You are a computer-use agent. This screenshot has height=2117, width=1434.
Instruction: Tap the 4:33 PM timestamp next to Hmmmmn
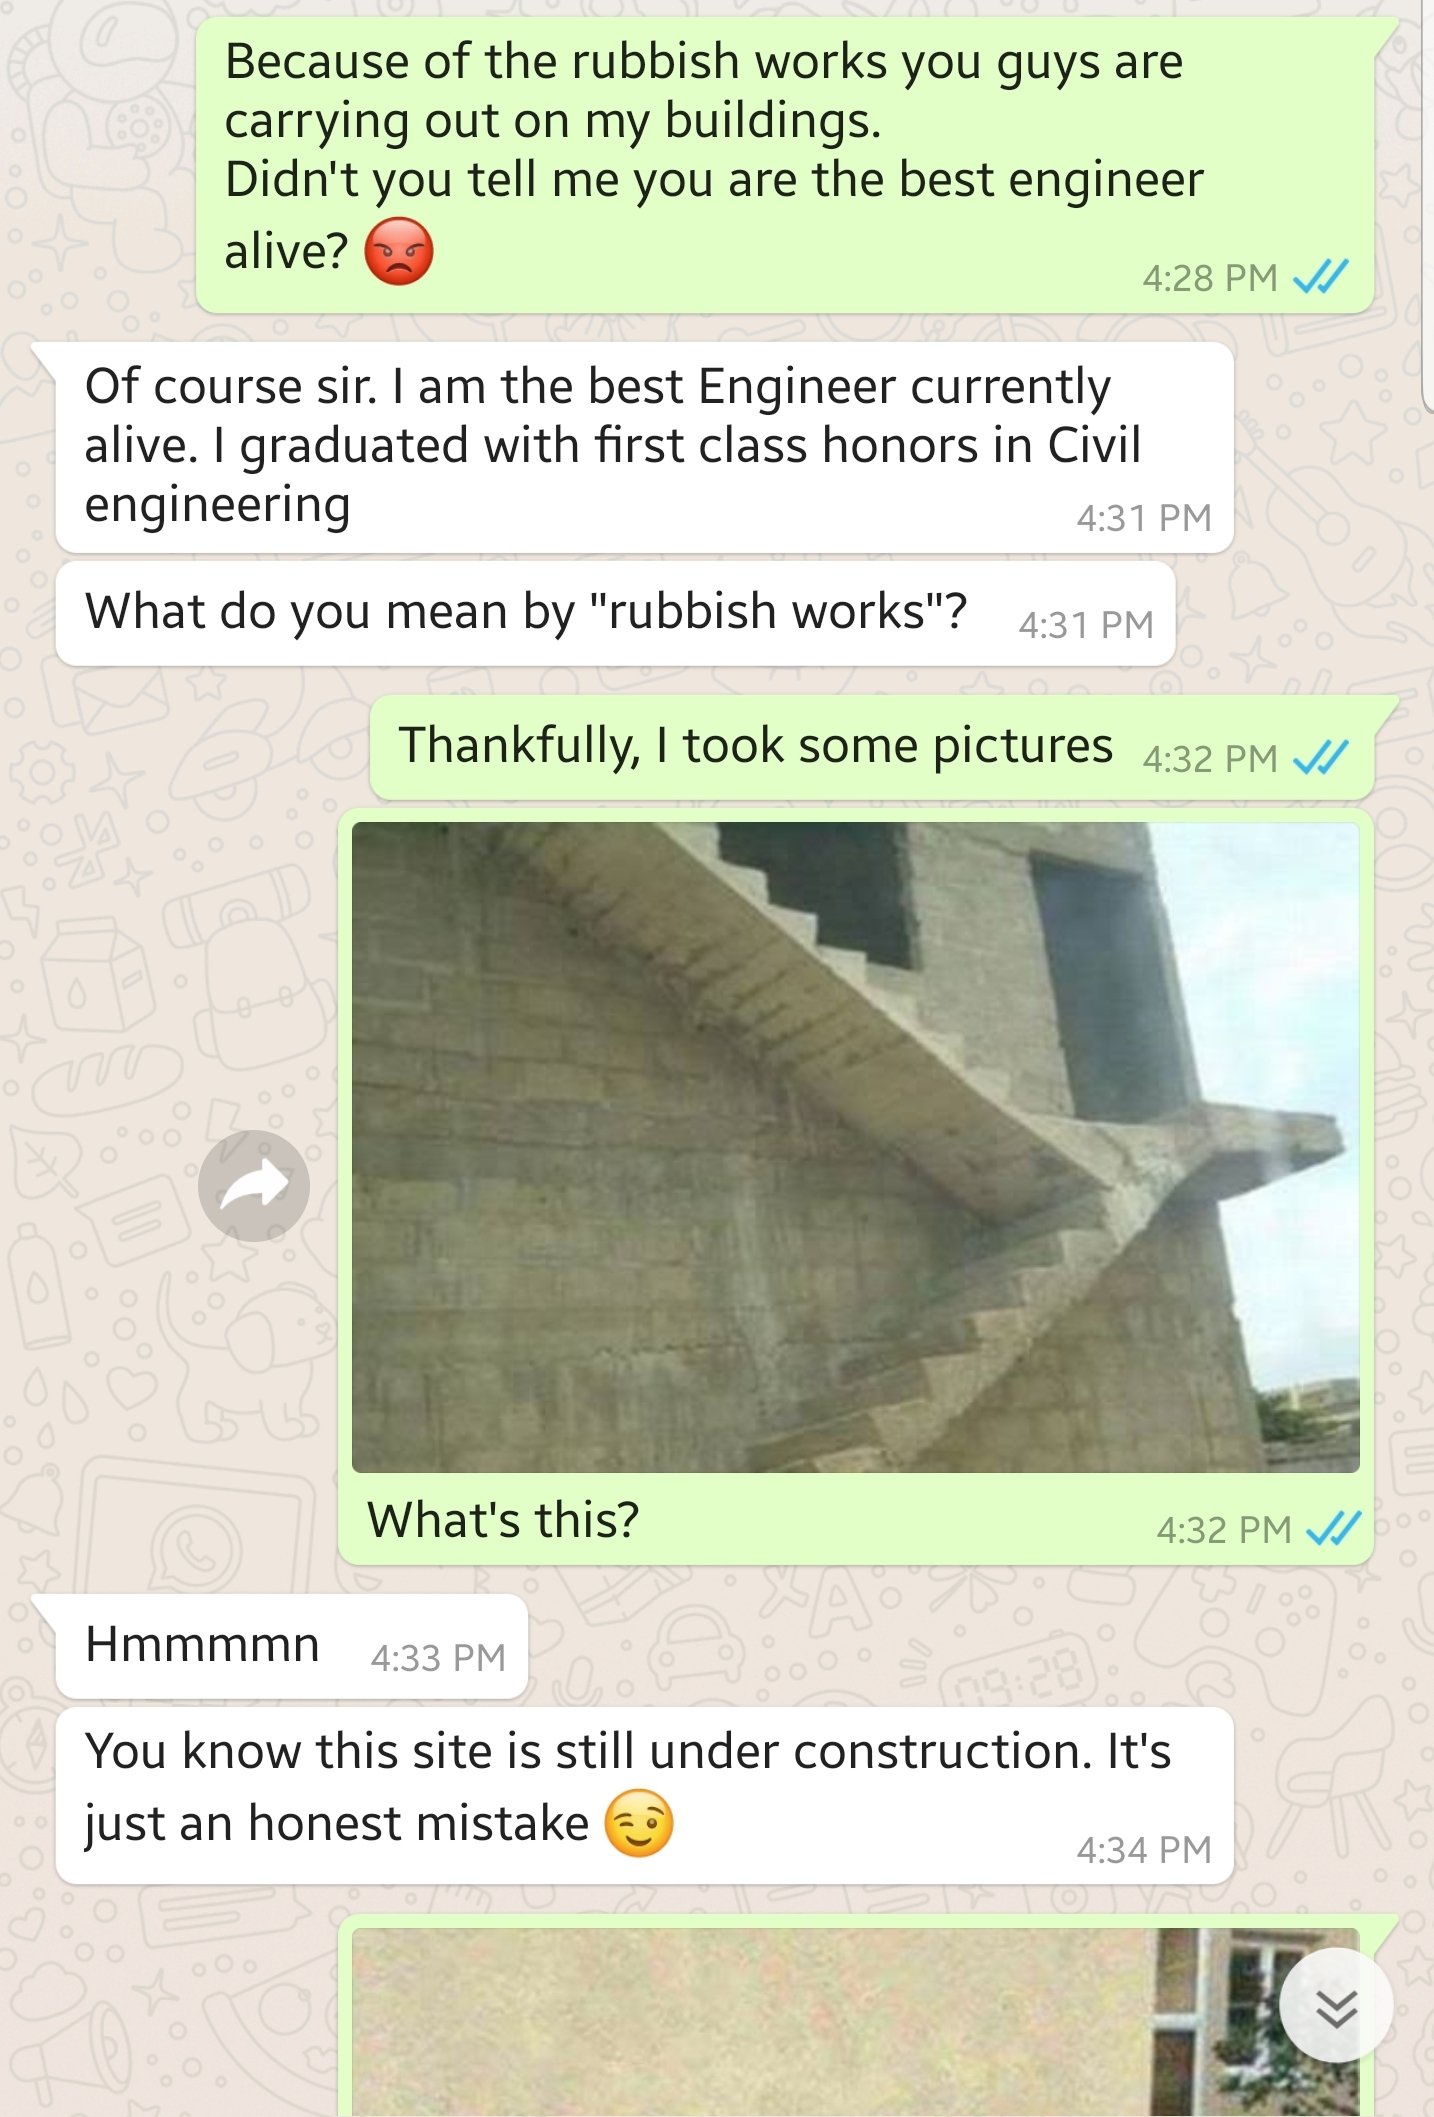coord(438,1658)
